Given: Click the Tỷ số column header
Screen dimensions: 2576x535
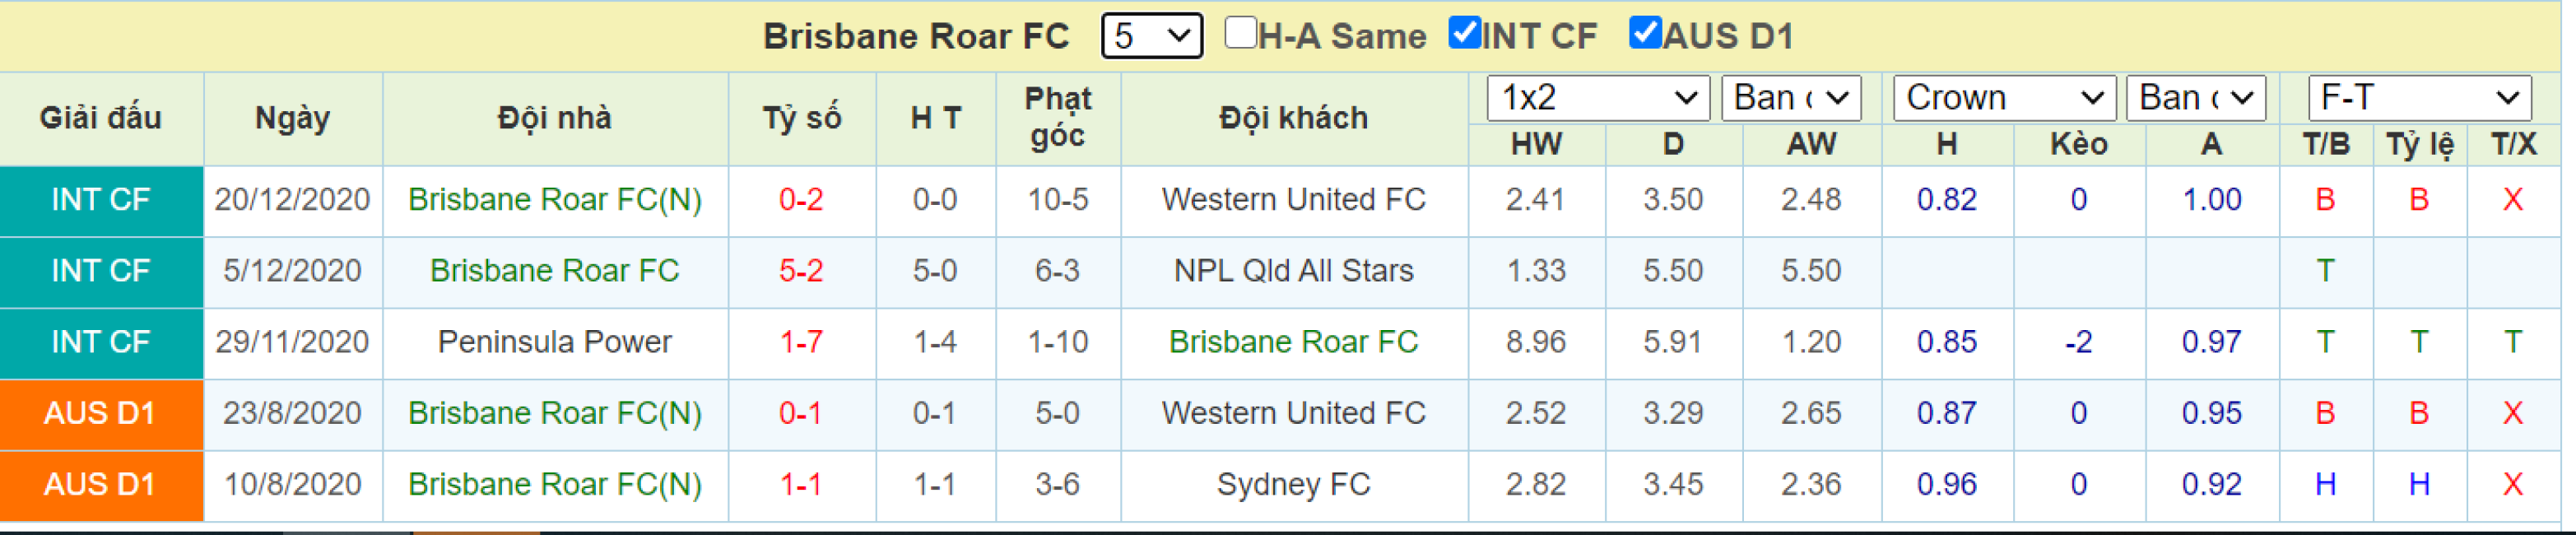Looking at the screenshot, I should pos(802,118).
